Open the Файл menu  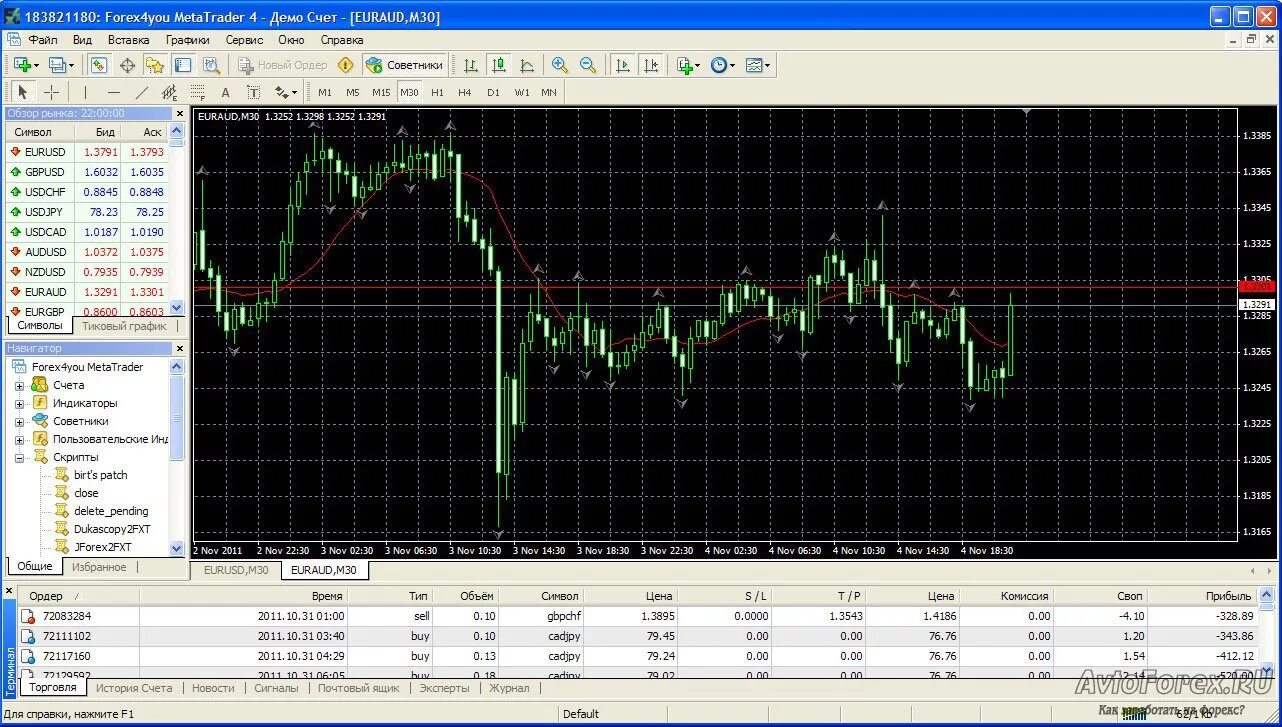(42, 40)
